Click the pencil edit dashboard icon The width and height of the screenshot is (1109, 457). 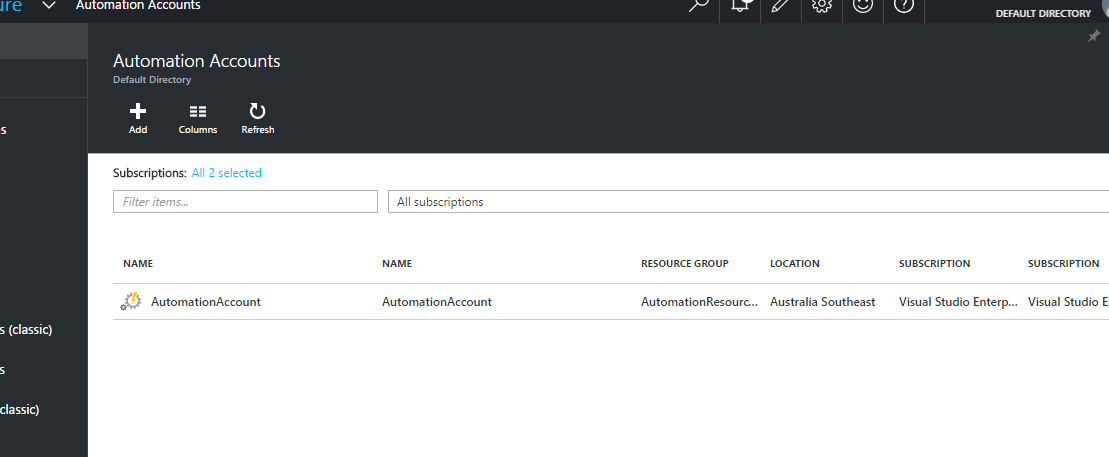tap(781, 6)
